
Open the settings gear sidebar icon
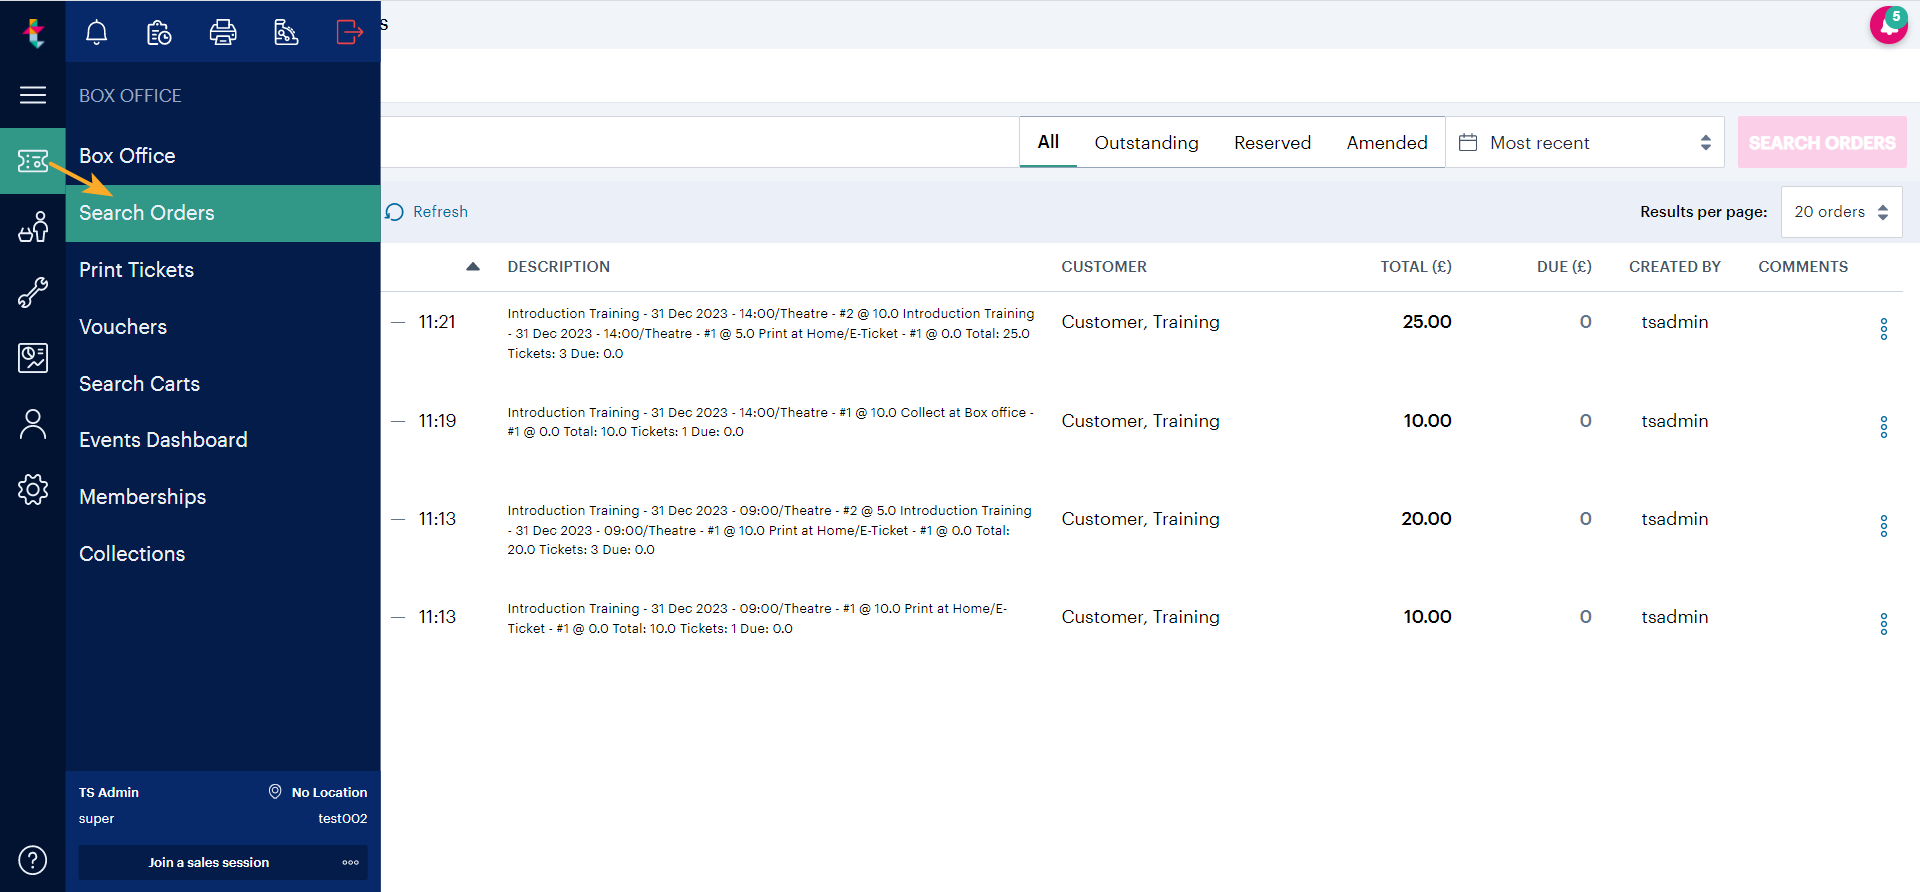click(x=33, y=489)
